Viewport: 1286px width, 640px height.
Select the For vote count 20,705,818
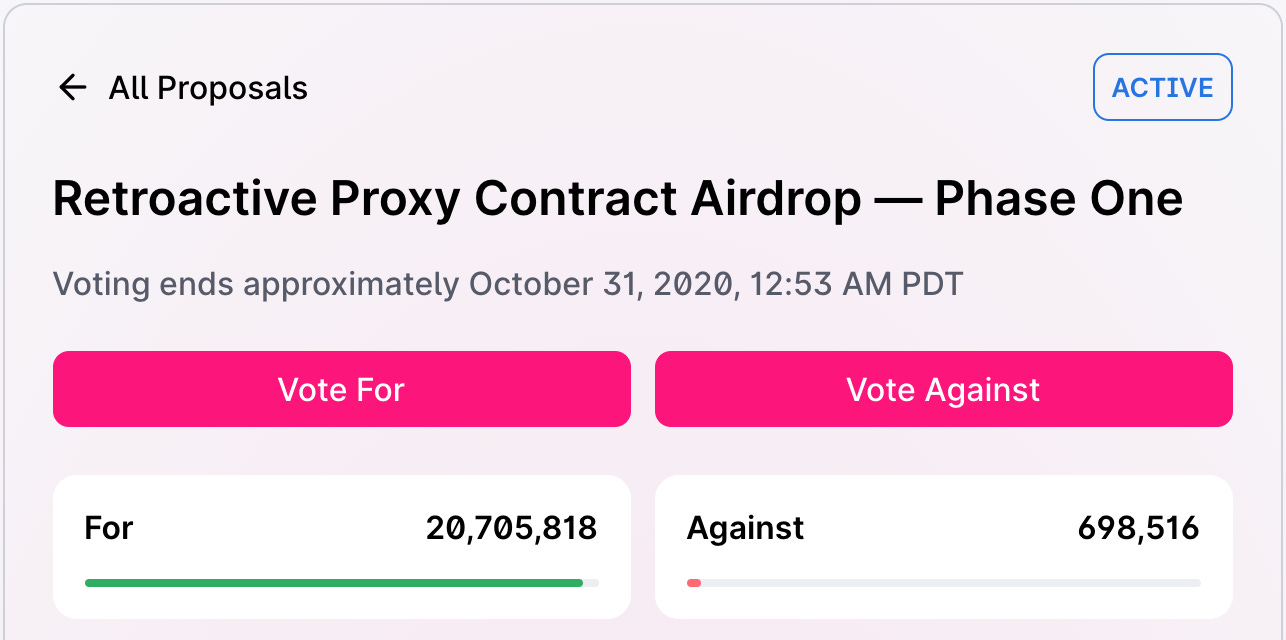[x=511, y=528]
